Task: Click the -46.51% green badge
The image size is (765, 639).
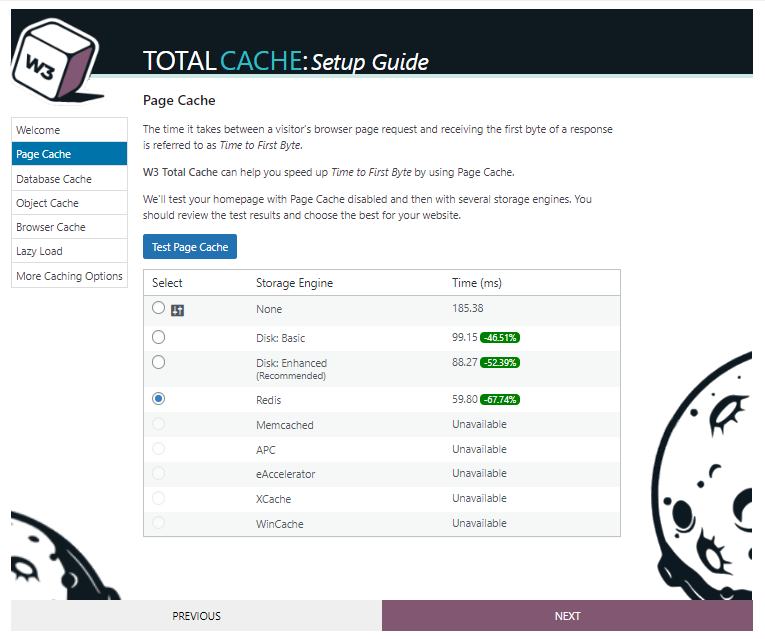Action: [500, 338]
